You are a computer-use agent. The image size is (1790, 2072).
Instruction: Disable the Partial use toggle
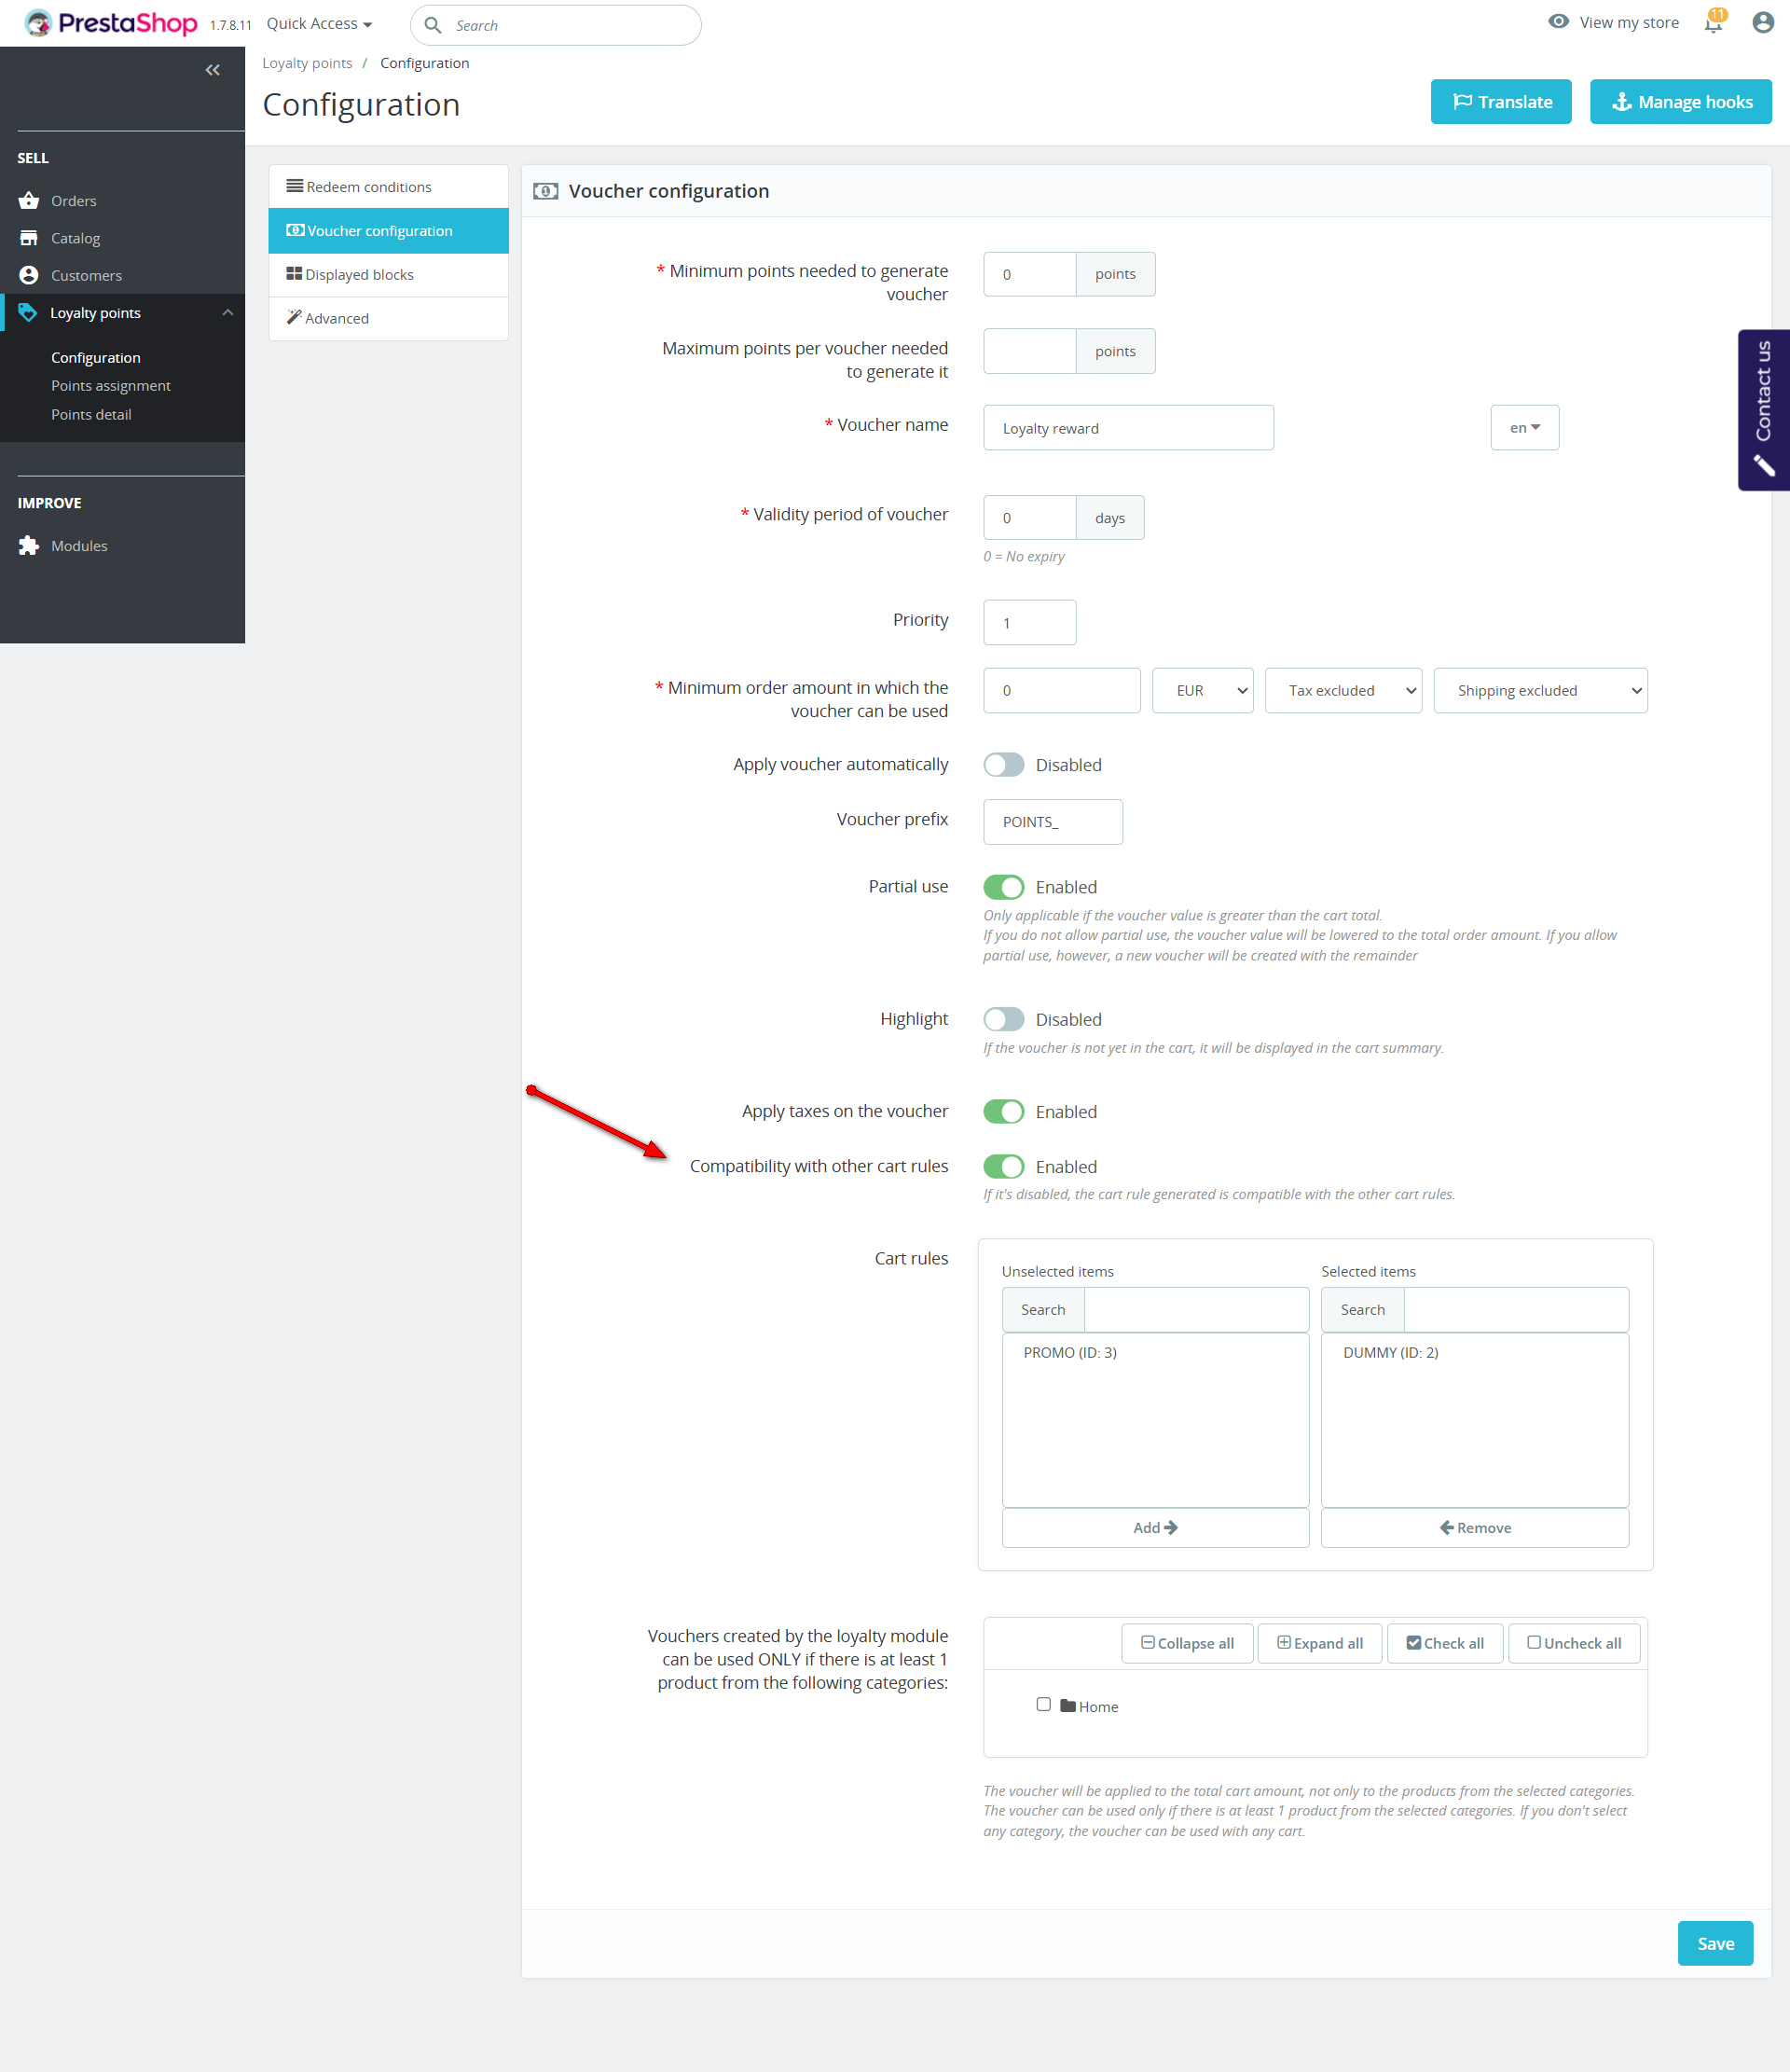tap(1003, 887)
